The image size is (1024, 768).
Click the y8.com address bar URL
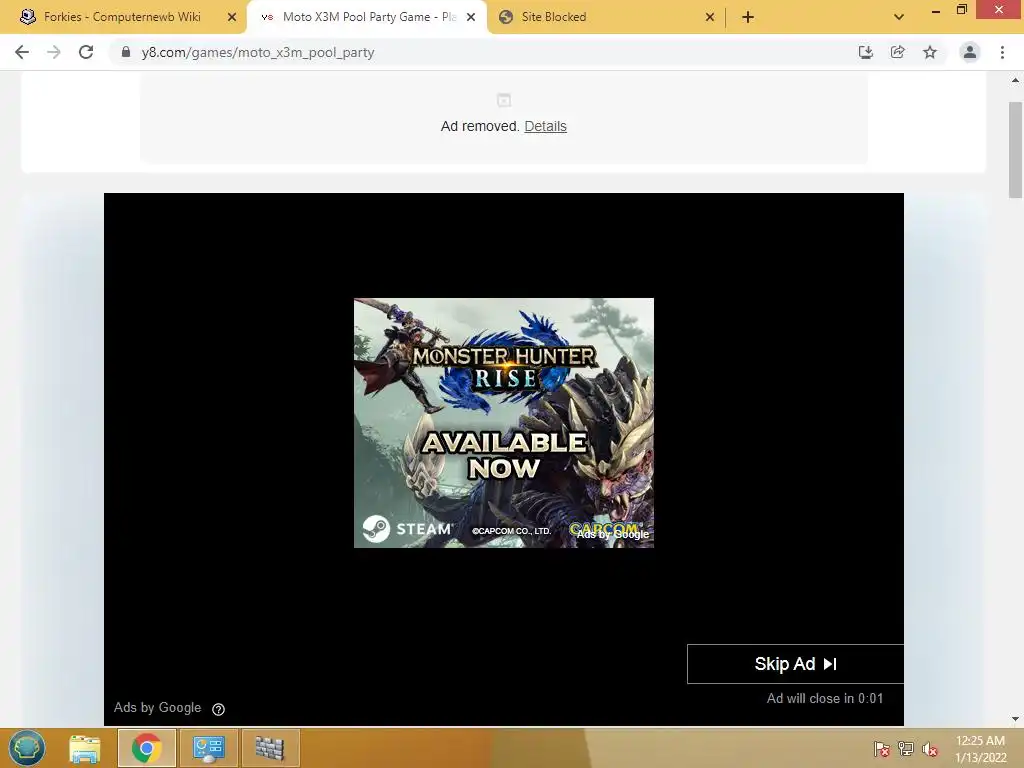258,52
